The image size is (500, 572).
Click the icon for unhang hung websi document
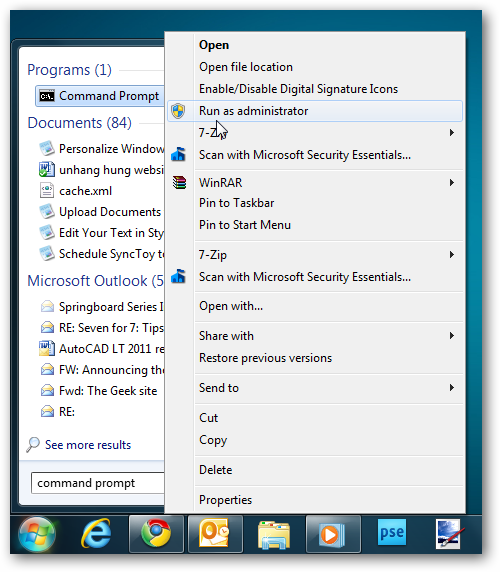coord(47,170)
